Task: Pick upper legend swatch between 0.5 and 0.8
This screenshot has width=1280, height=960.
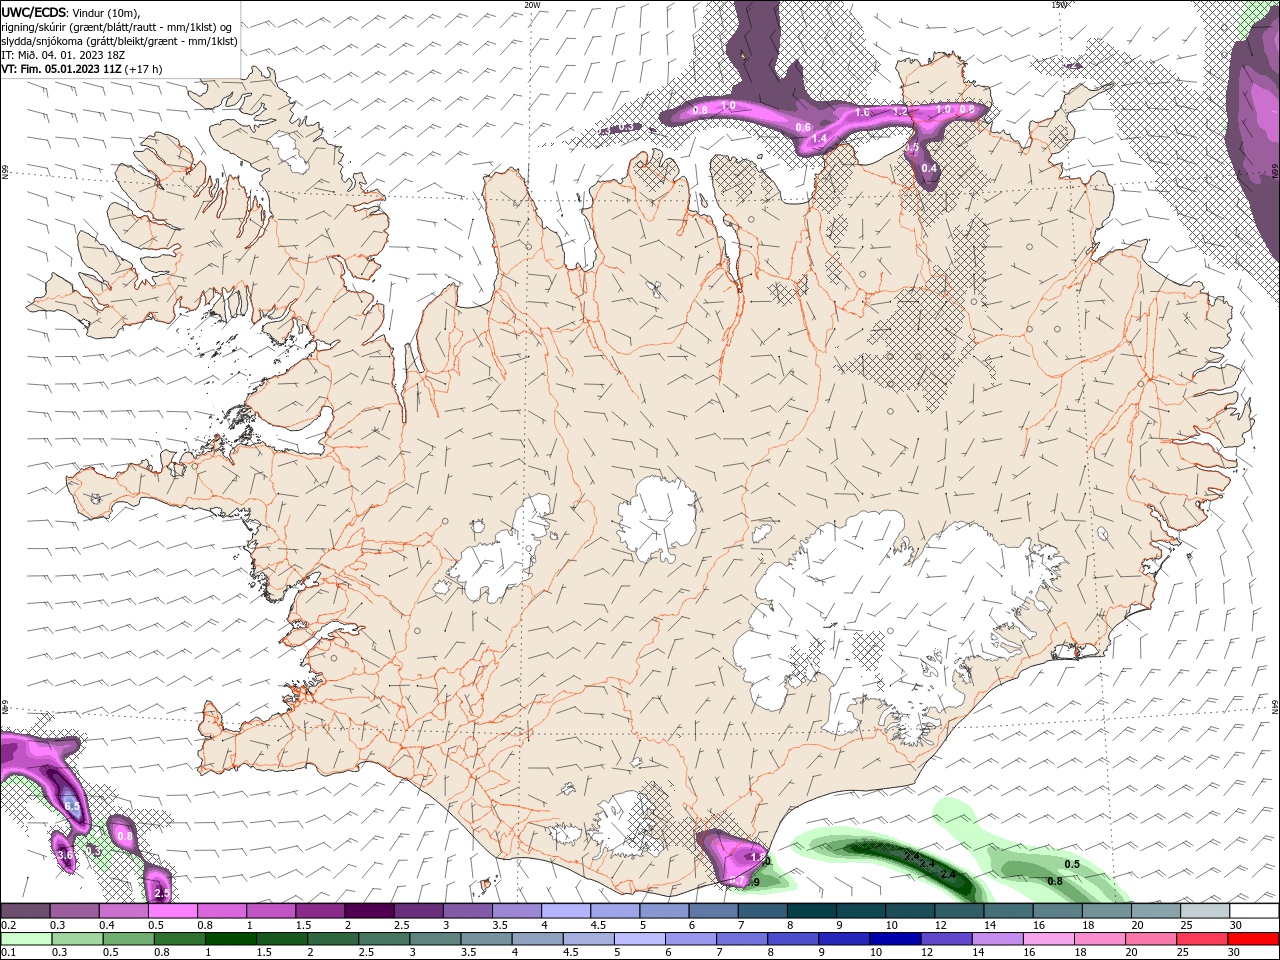Action: pos(172,911)
